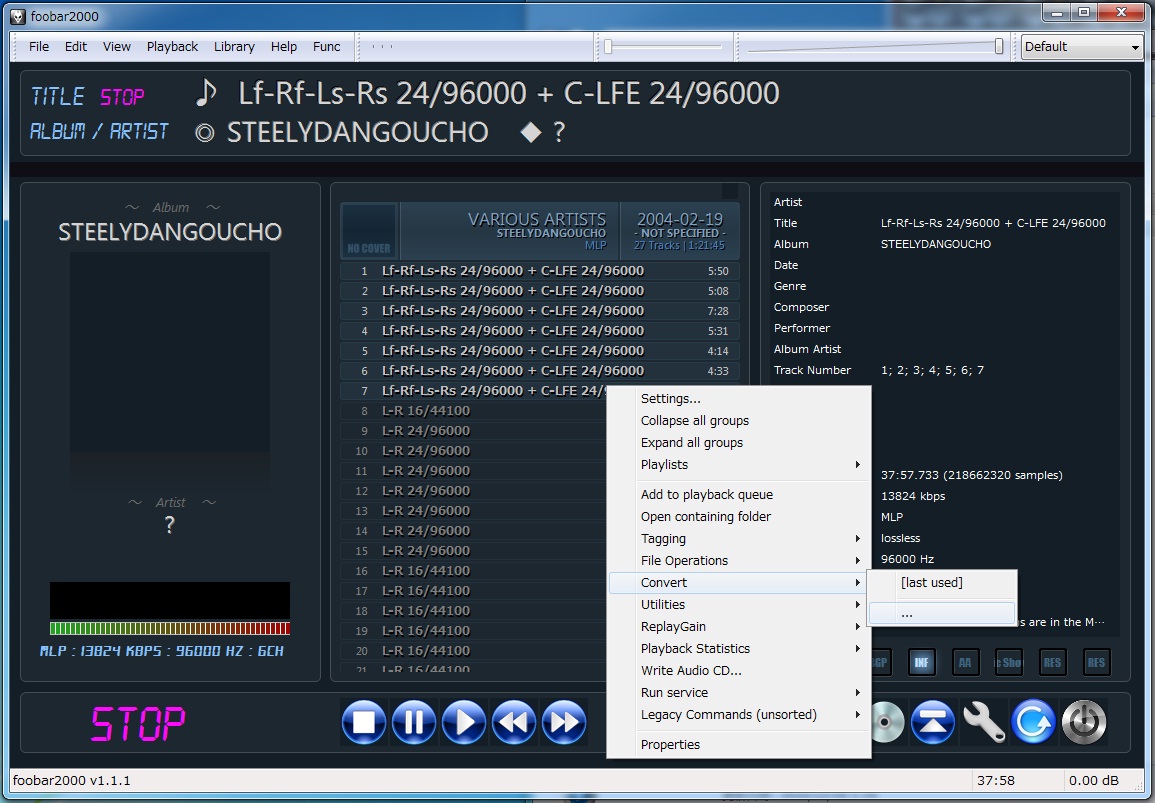Choose Open containing folder

tap(739, 516)
